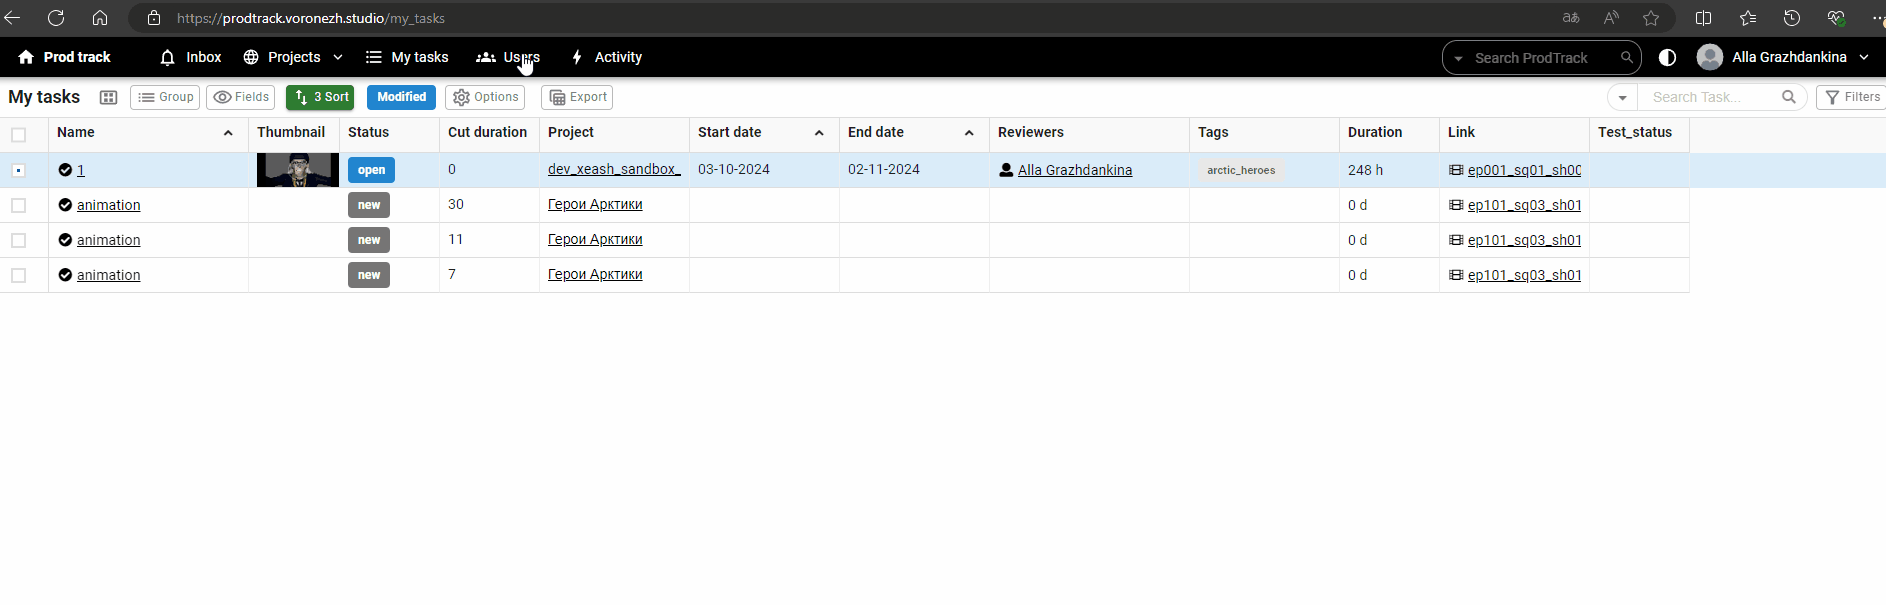Open Alla Grazhdankina user account menu
The image size is (1886, 605).
coord(1783,58)
